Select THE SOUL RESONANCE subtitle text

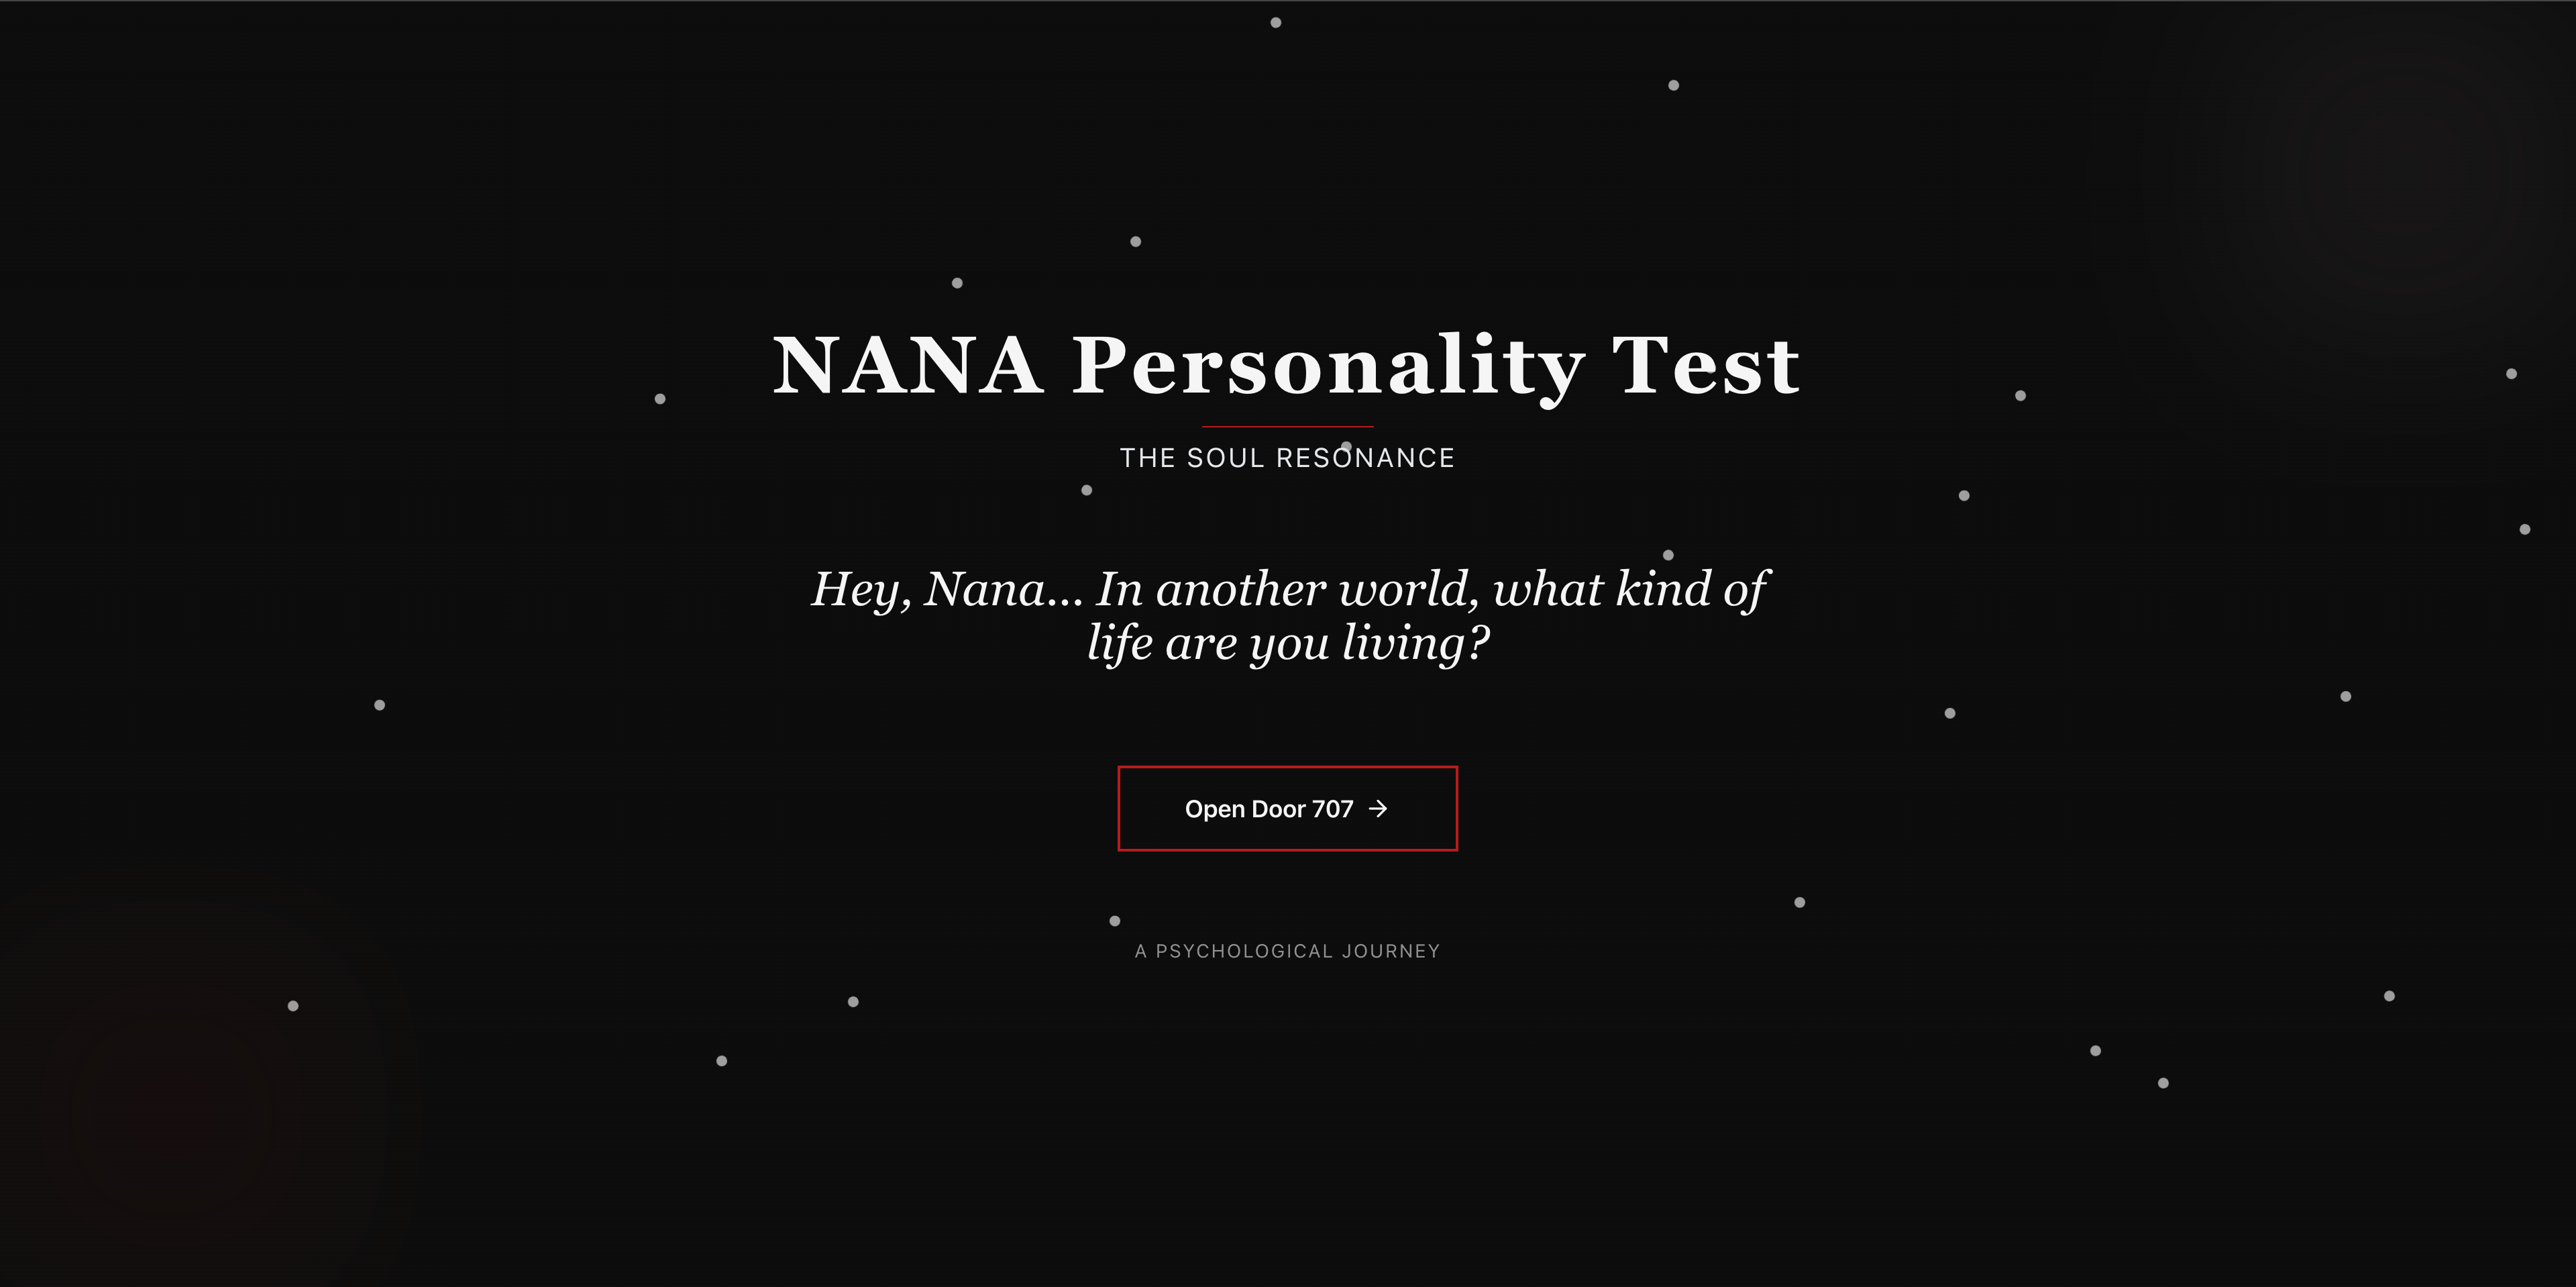click(1287, 458)
